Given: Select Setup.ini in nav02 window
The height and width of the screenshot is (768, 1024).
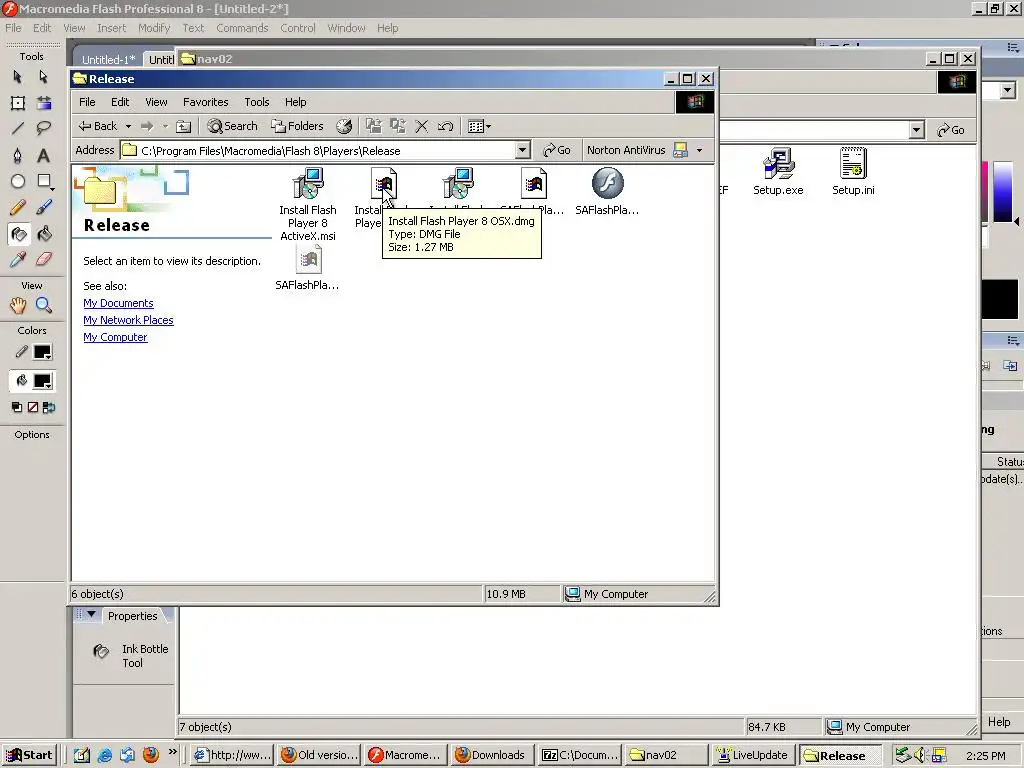Looking at the screenshot, I should pyautogui.click(x=853, y=172).
